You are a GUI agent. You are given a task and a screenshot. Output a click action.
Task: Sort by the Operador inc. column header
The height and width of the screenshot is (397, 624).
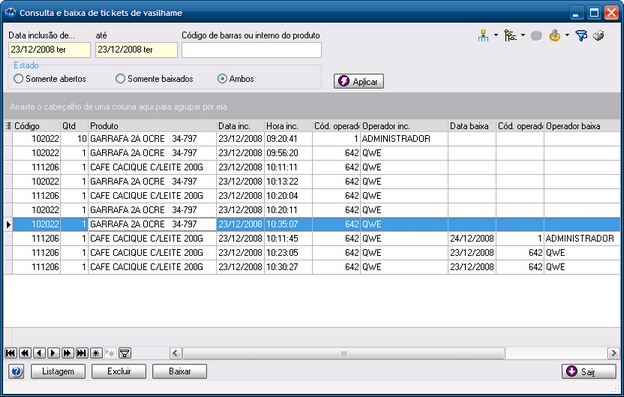tap(404, 126)
